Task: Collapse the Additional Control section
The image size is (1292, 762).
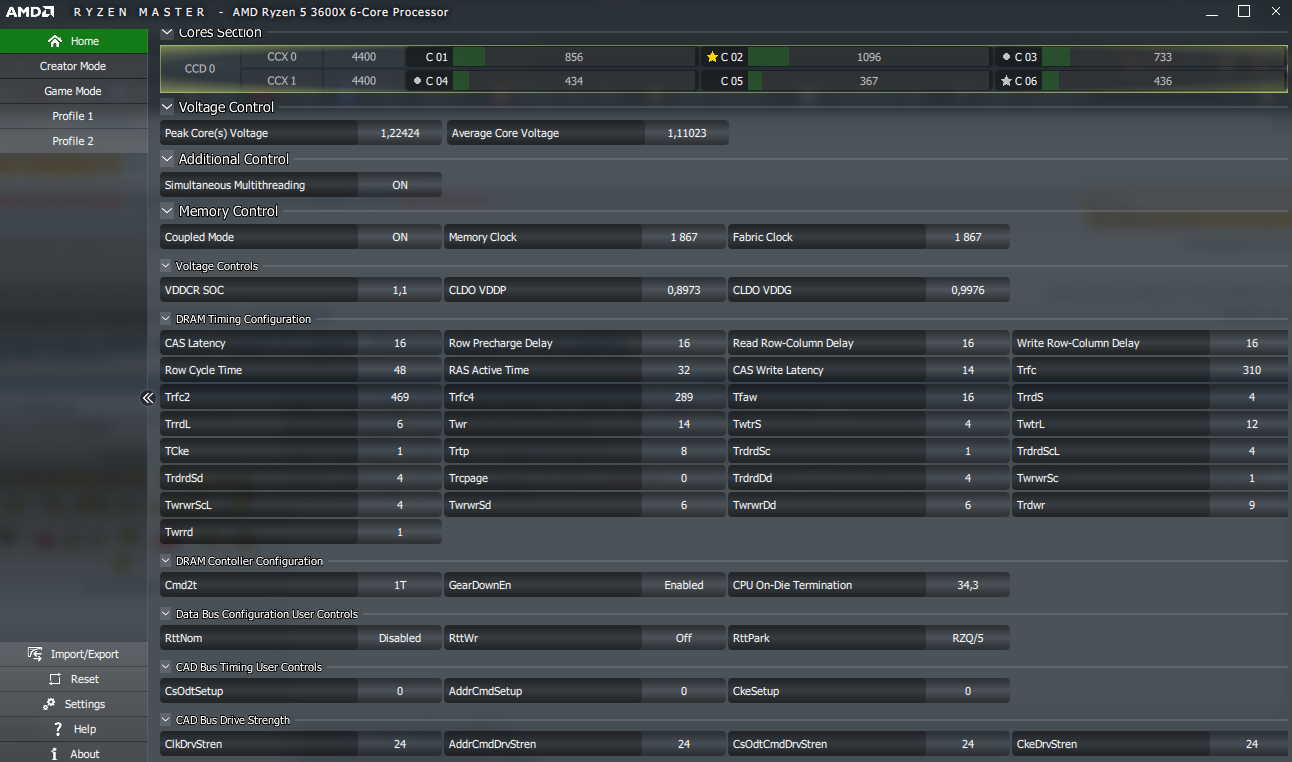Action: pyautogui.click(x=167, y=159)
